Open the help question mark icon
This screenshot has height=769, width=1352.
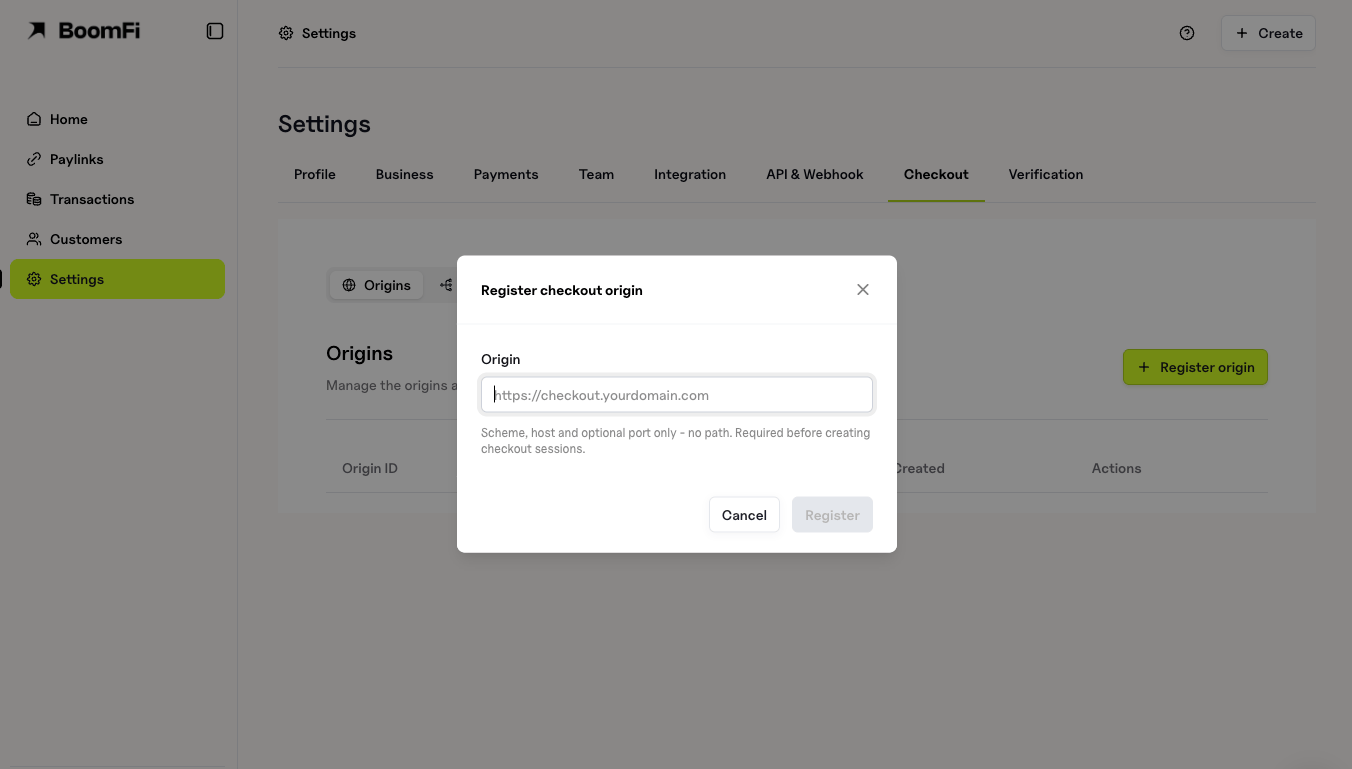tap(1187, 33)
